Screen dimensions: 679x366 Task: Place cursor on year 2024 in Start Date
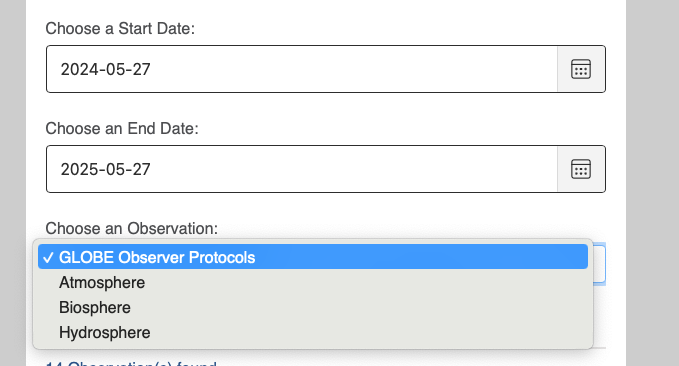click(x=76, y=69)
